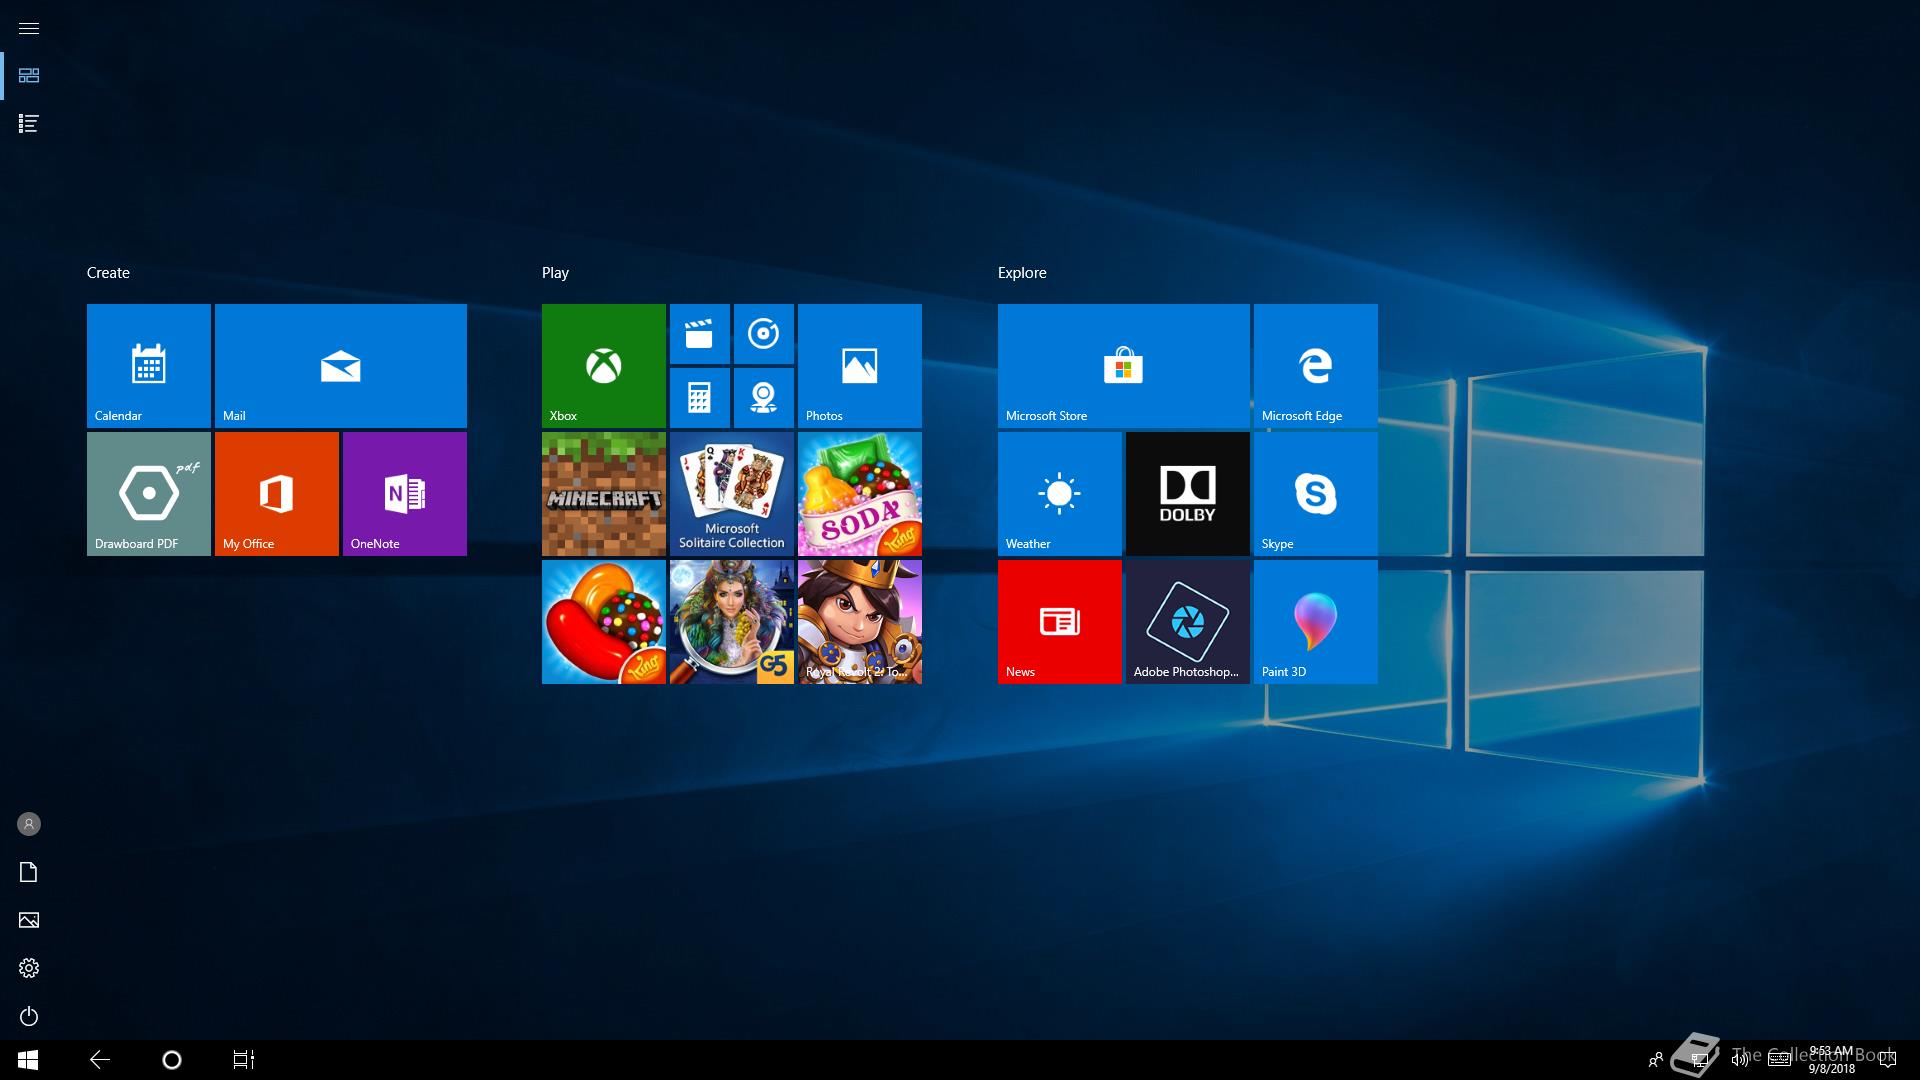1920x1080 pixels.
Task: Launch OneNote tile
Action: pyautogui.click(x=405, y=494)
